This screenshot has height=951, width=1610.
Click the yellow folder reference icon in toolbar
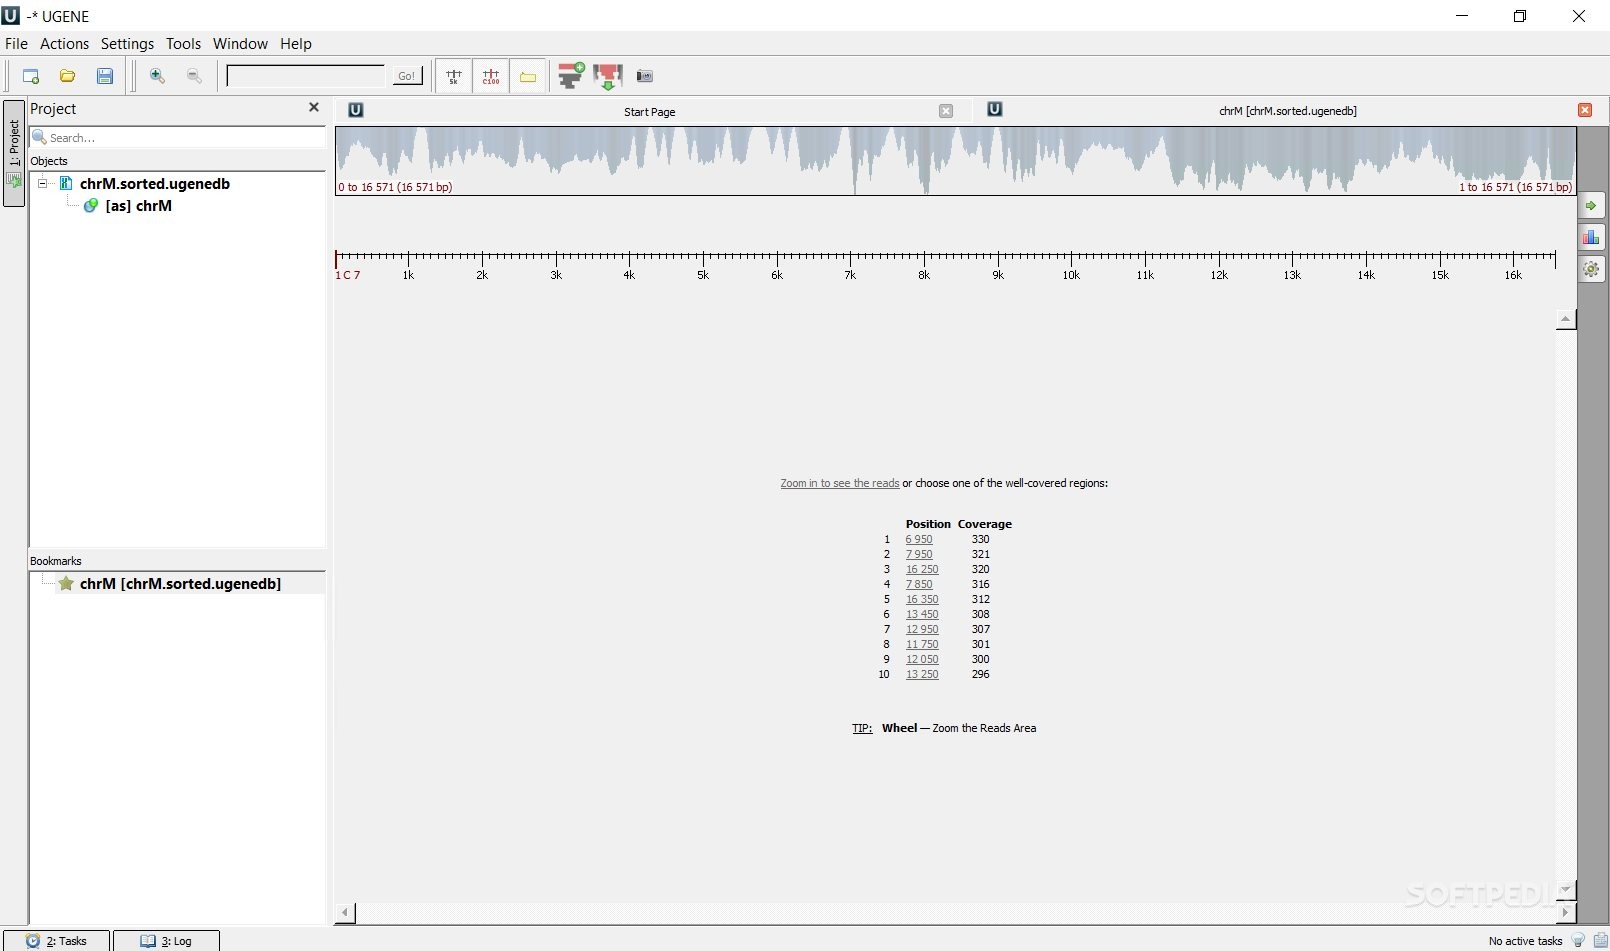[x=528, y=76]
